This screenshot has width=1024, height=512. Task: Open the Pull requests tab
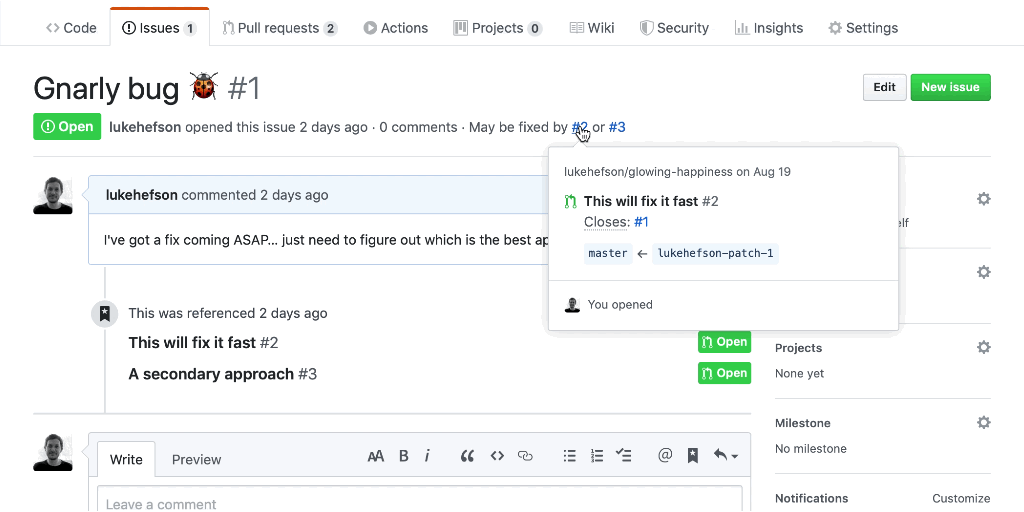(280, 28)
